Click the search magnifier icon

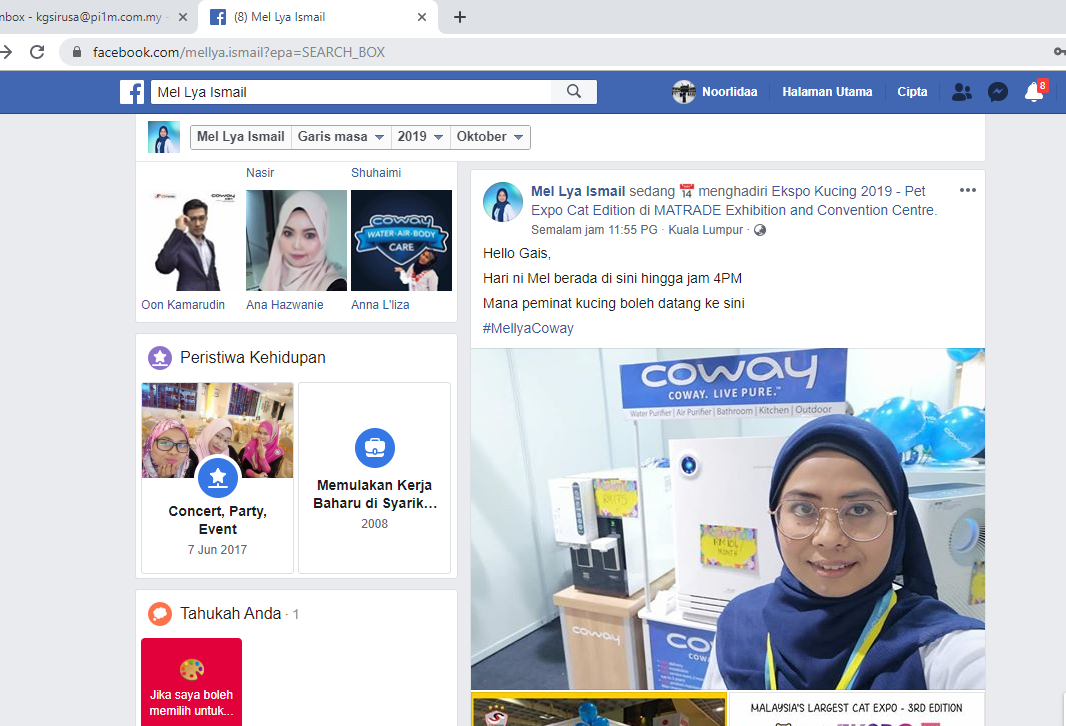pyautogui.click(x=574, y=91)
